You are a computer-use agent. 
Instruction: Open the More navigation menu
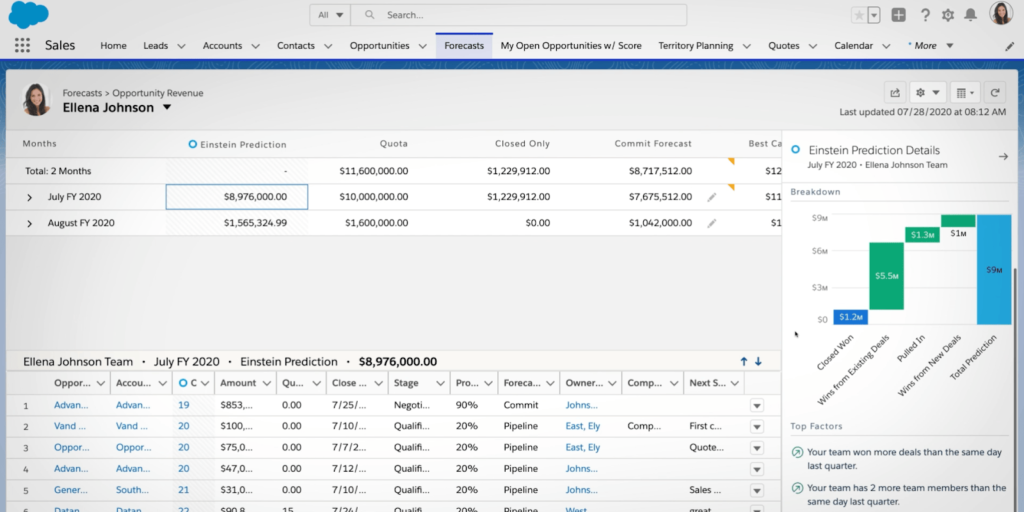click(931, 46)
